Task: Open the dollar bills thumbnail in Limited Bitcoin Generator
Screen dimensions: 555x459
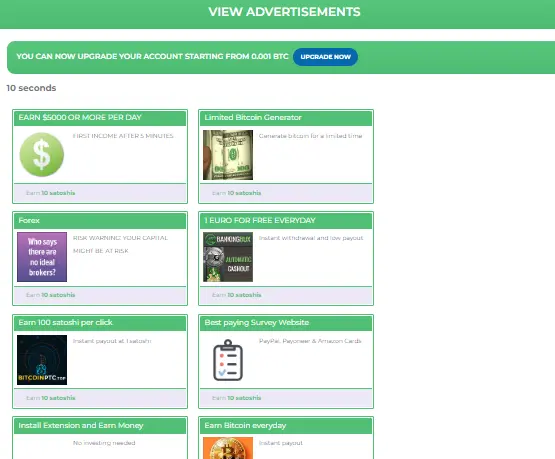Action: [228, 155]
